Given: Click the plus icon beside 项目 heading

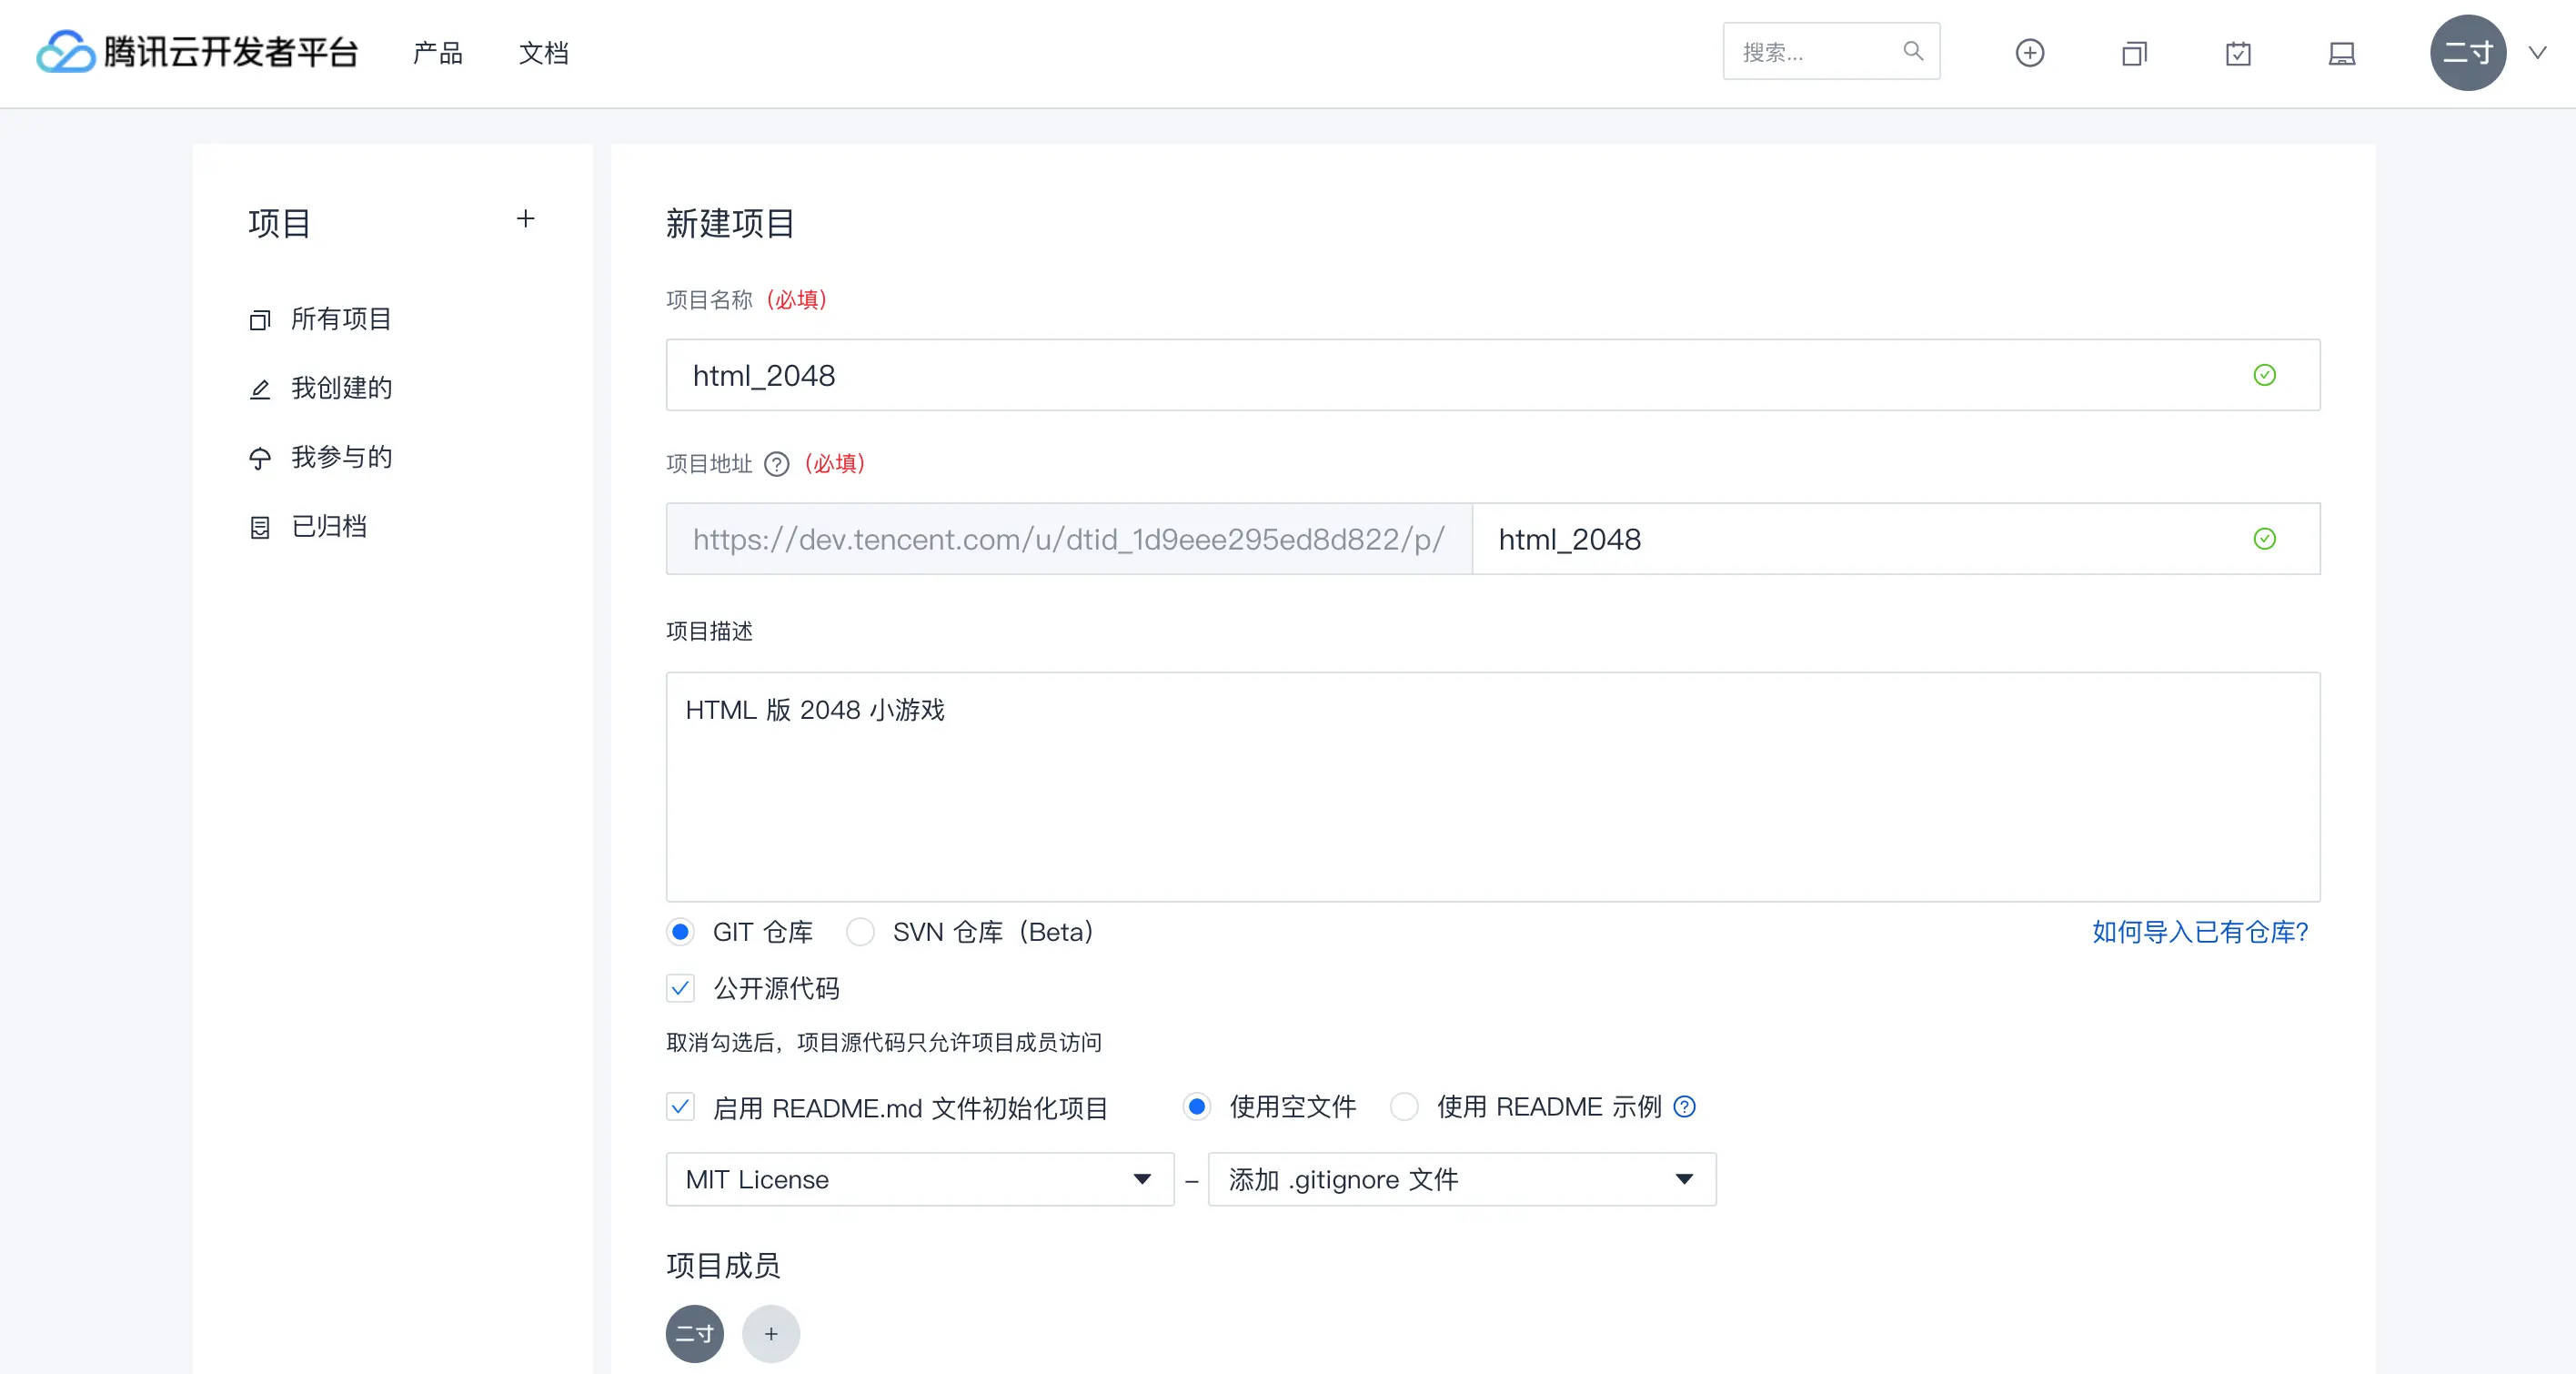Looking at the screenshot, I should click(526, 219).
